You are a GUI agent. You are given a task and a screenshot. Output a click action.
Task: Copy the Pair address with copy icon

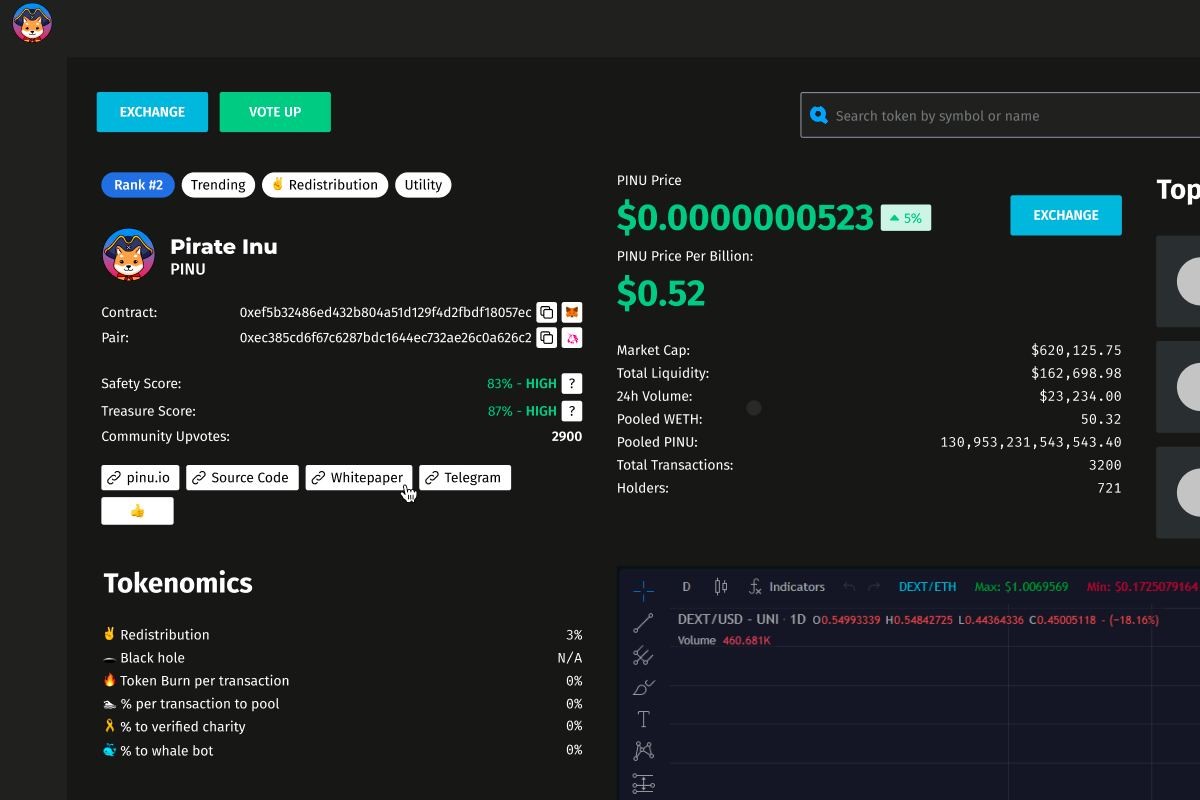point(546,338)
